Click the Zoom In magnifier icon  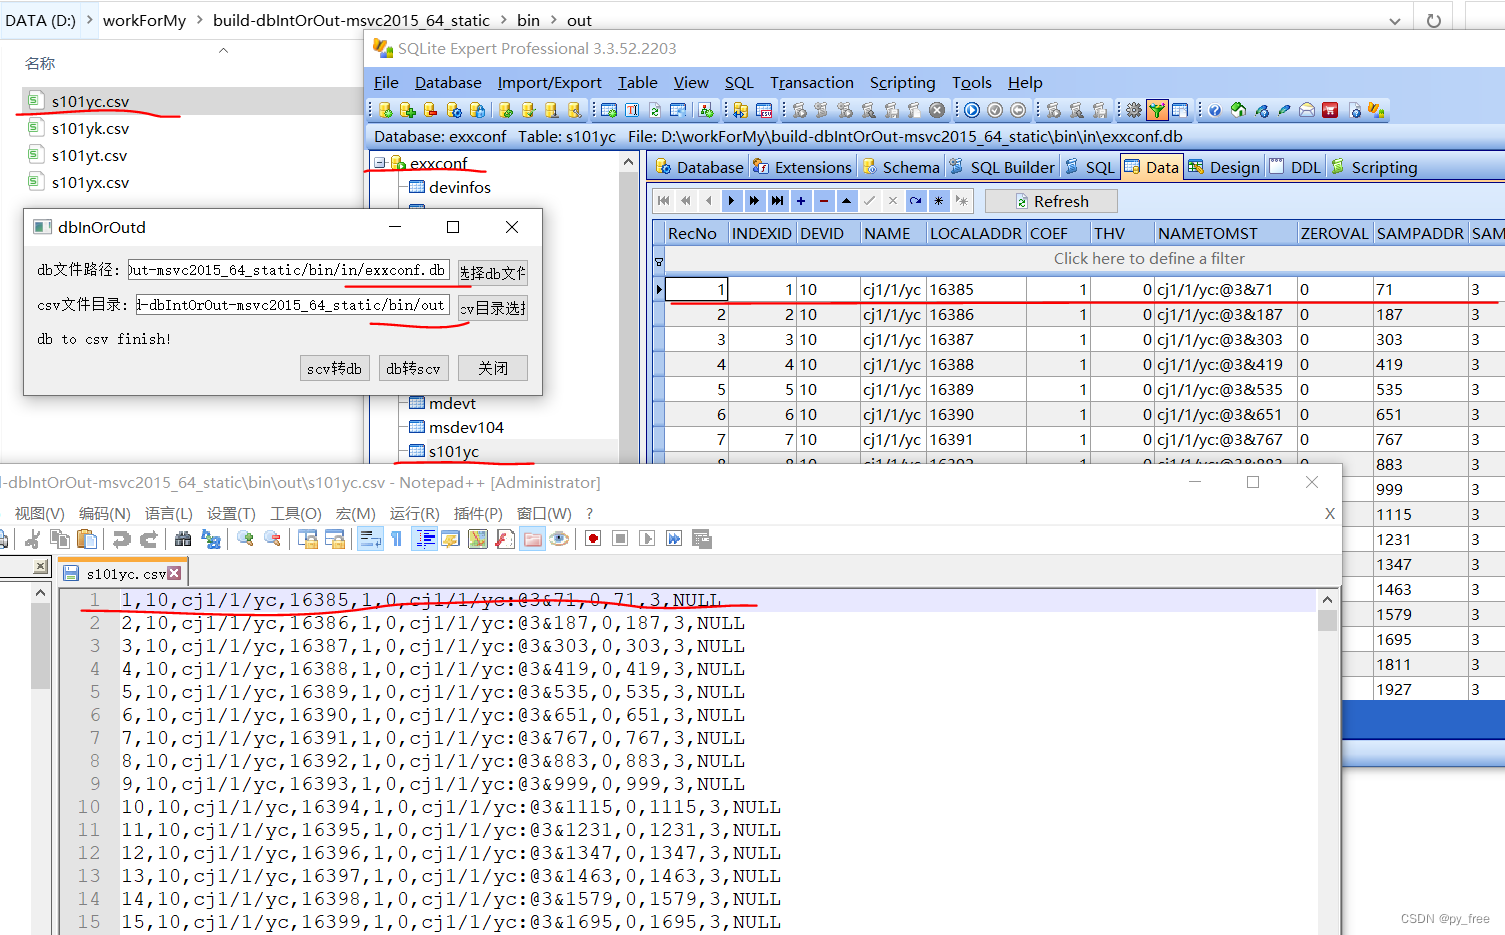[x=244, y=539]
